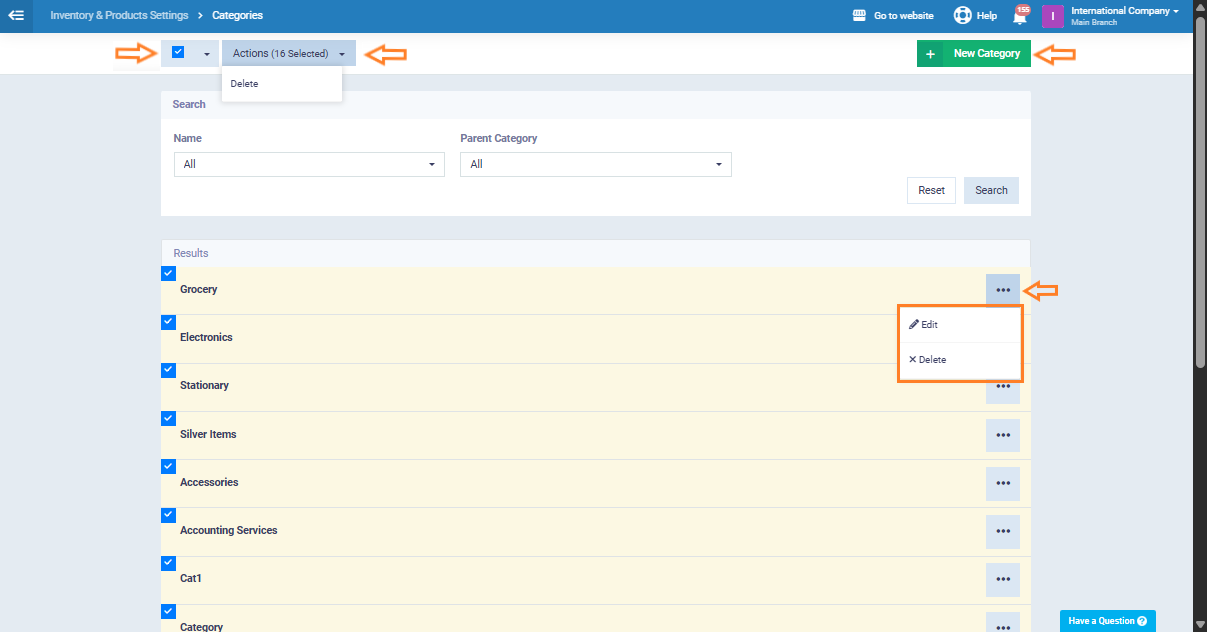The image size is (1207, 632).
Task: Open three-dots menu for Accounting Services
Action: pos(1002,531)
